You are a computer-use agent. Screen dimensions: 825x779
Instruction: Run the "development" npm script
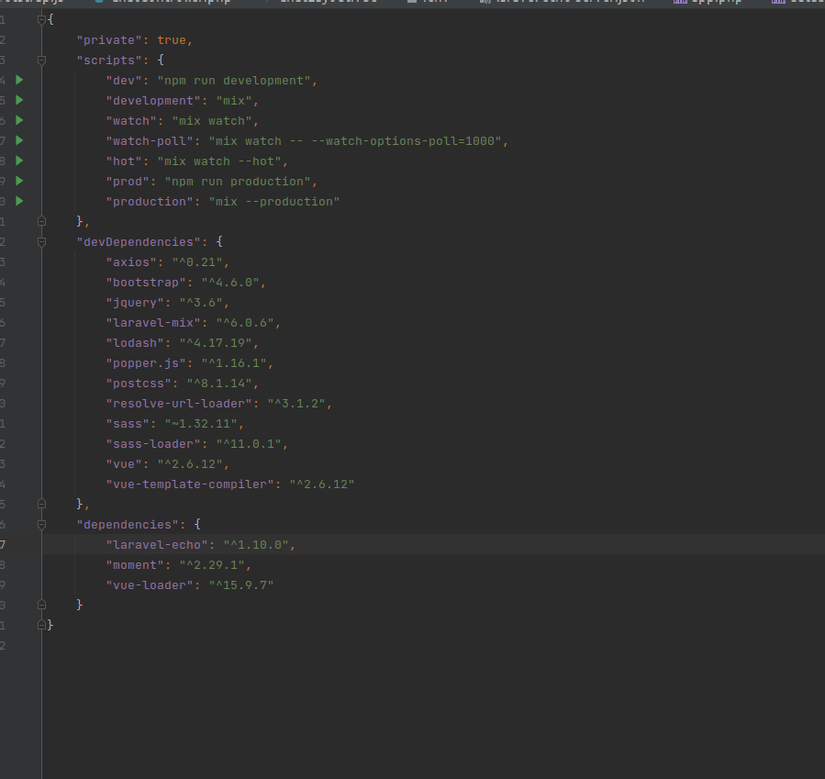click(19, 100)
